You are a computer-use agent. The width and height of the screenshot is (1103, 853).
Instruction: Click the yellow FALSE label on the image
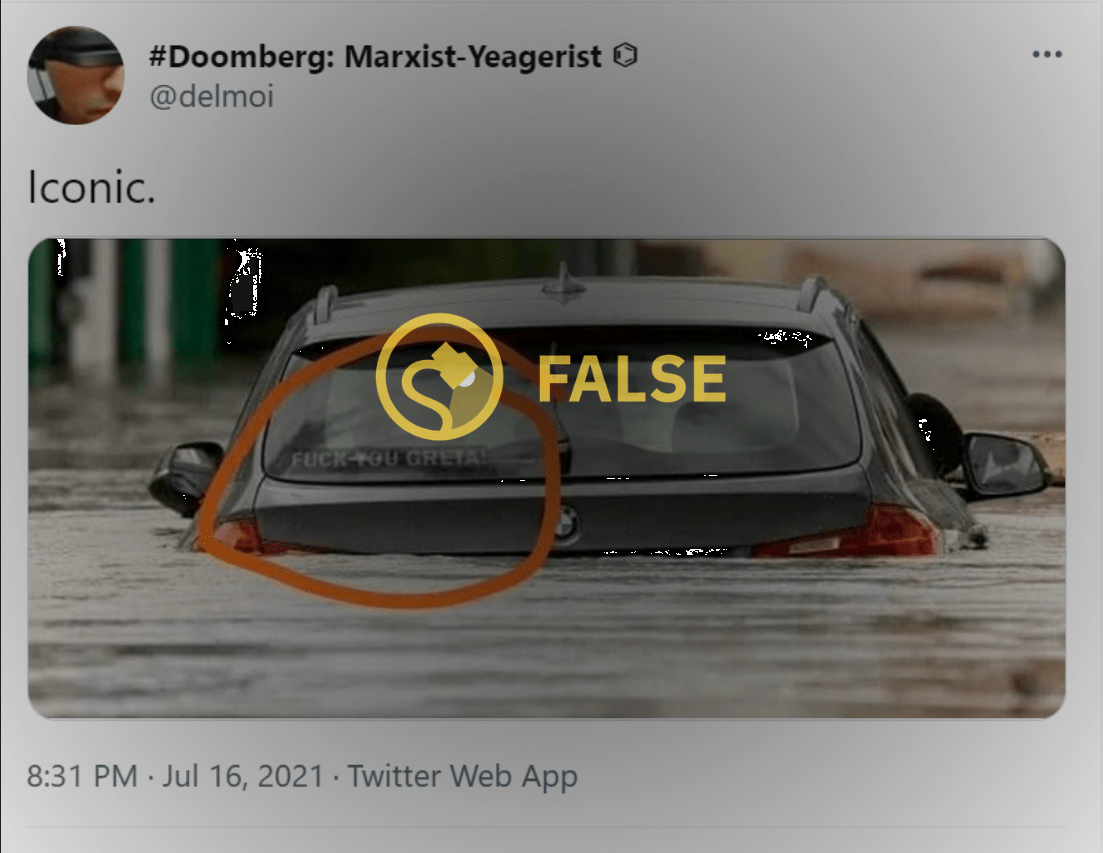click(x=632, y=378)
